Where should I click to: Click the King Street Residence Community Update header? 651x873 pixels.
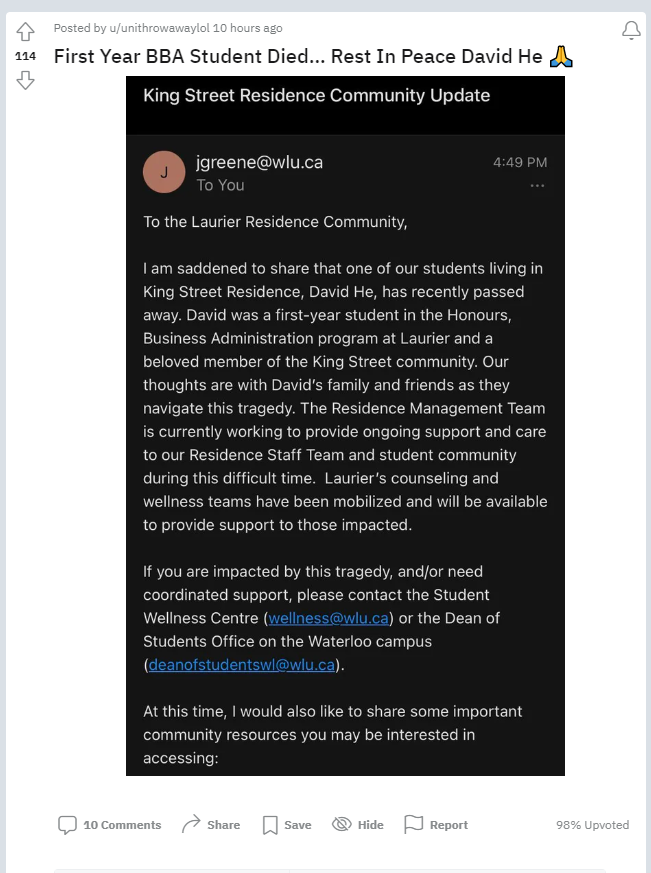[317, 95]
